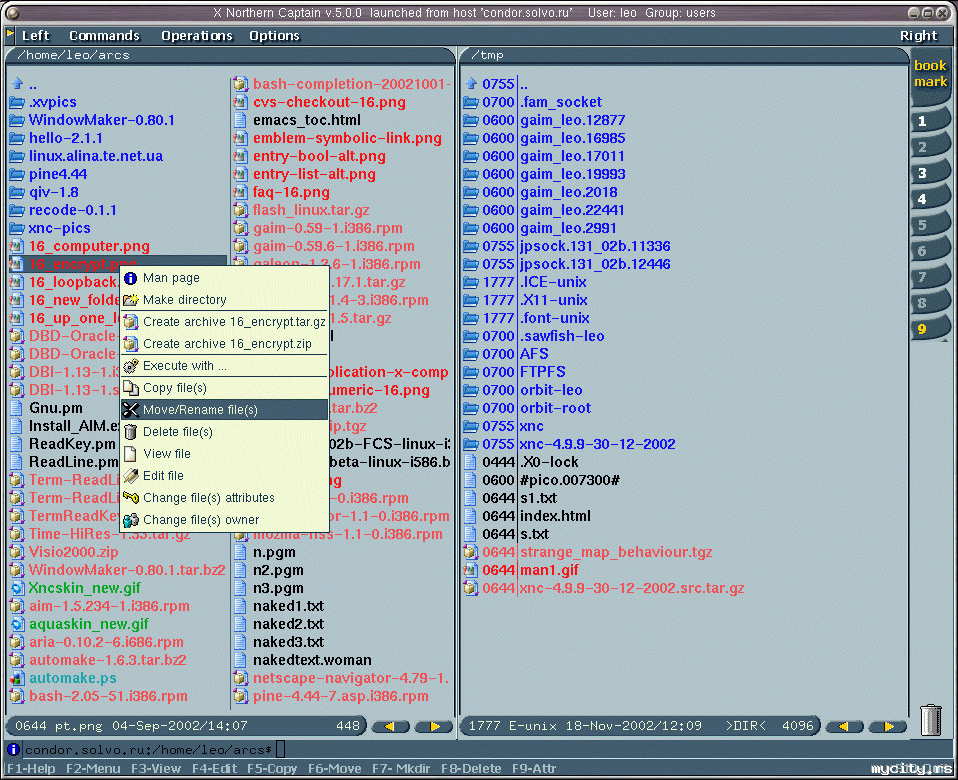Click the Change file(s) attributes icon
The width and height of the screenshot is (958, 780).
point(130,498)
